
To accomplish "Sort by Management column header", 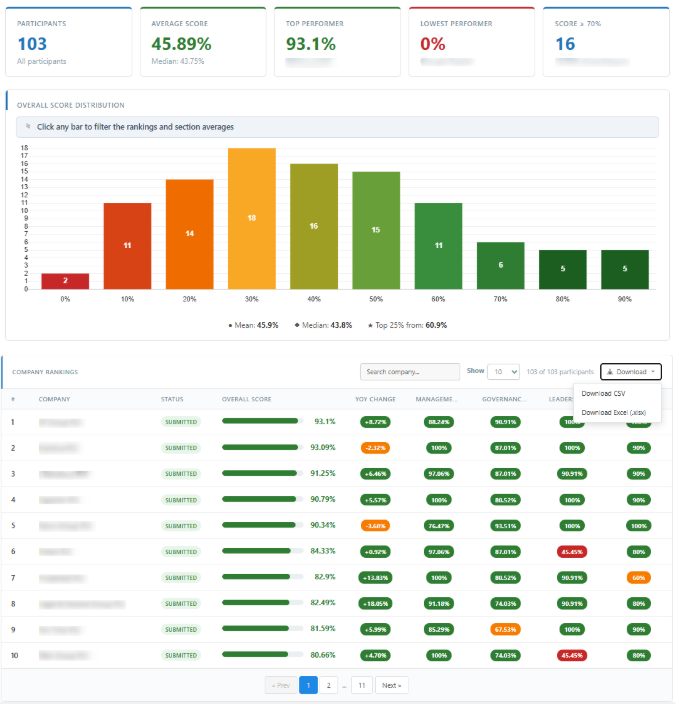I will pos(436,399).
